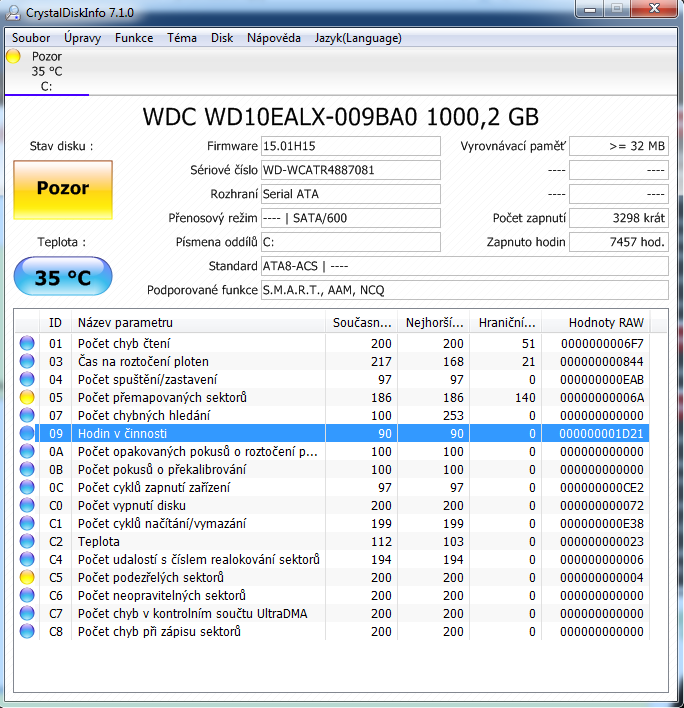The image size is (684, 708).
Task: Click the CrystalDiskInfo title bar app icon
Action: click(16, 13)
